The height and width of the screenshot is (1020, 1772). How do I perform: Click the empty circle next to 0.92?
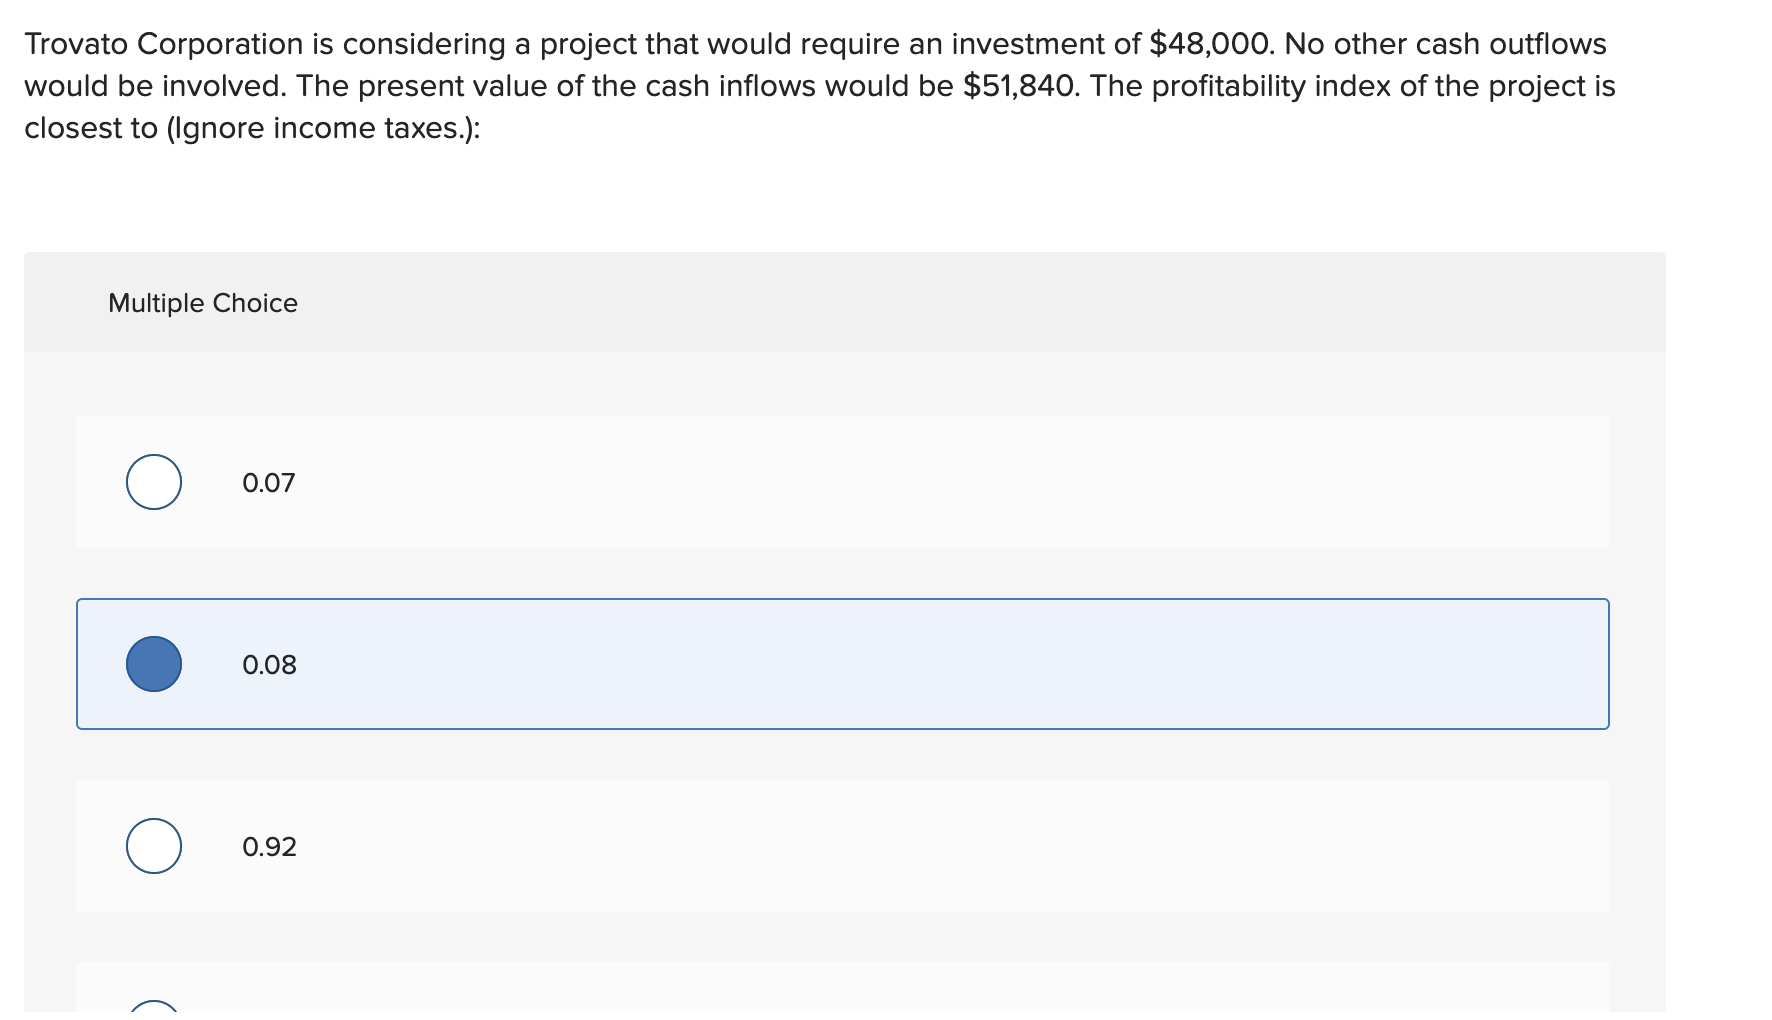click(x=154, y=845)
